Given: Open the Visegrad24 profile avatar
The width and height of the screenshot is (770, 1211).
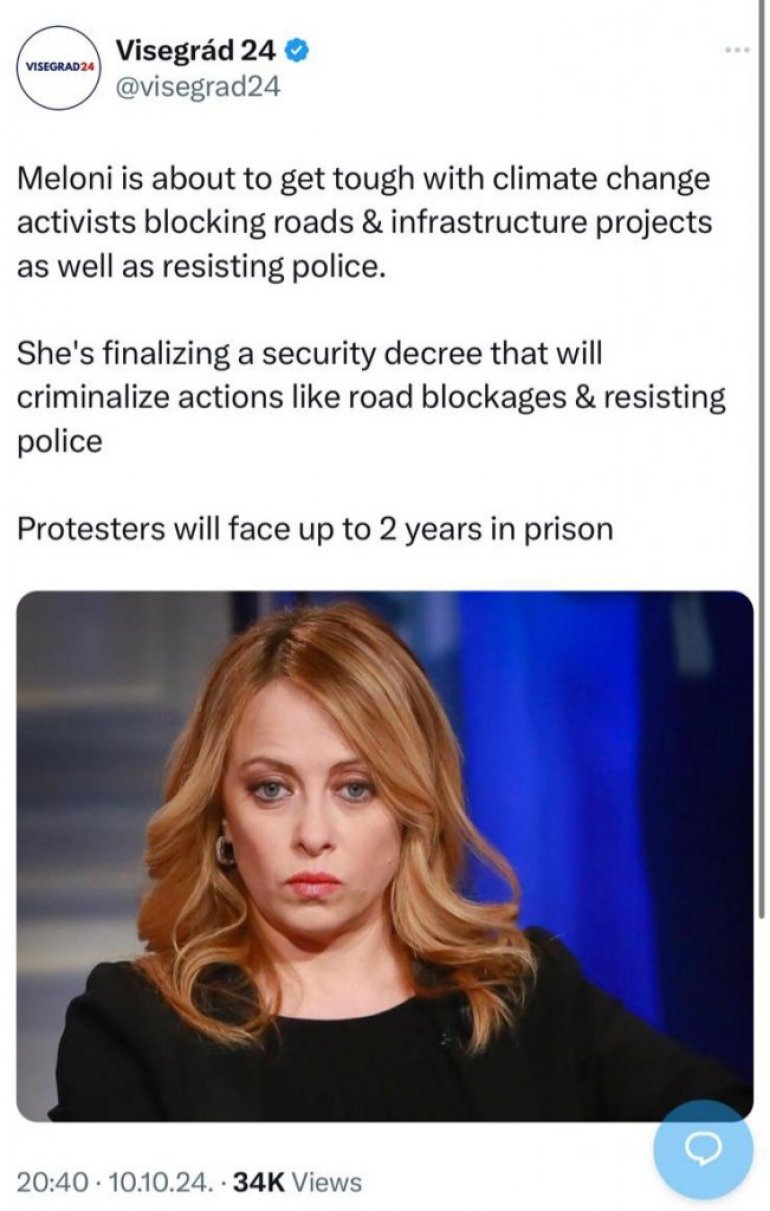Looking at the screenshot, I should (x=59, y=67).
